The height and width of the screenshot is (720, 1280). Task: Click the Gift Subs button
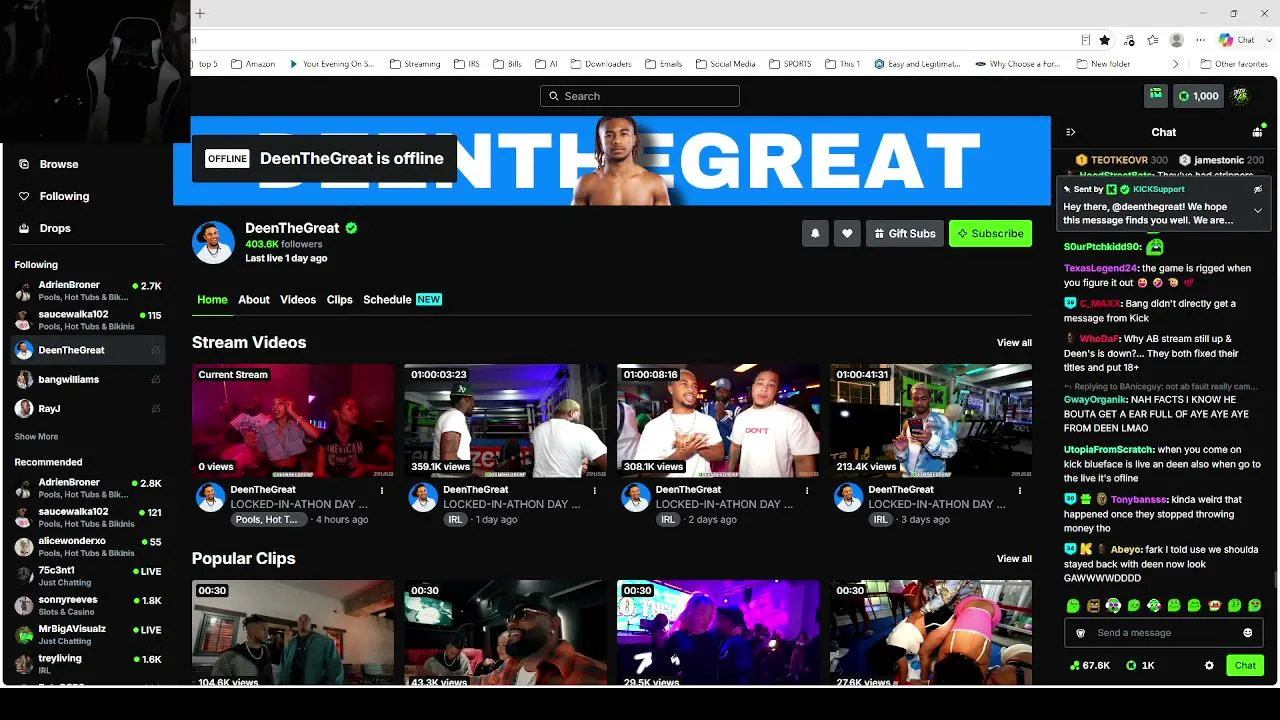click(x=905, y=233)
